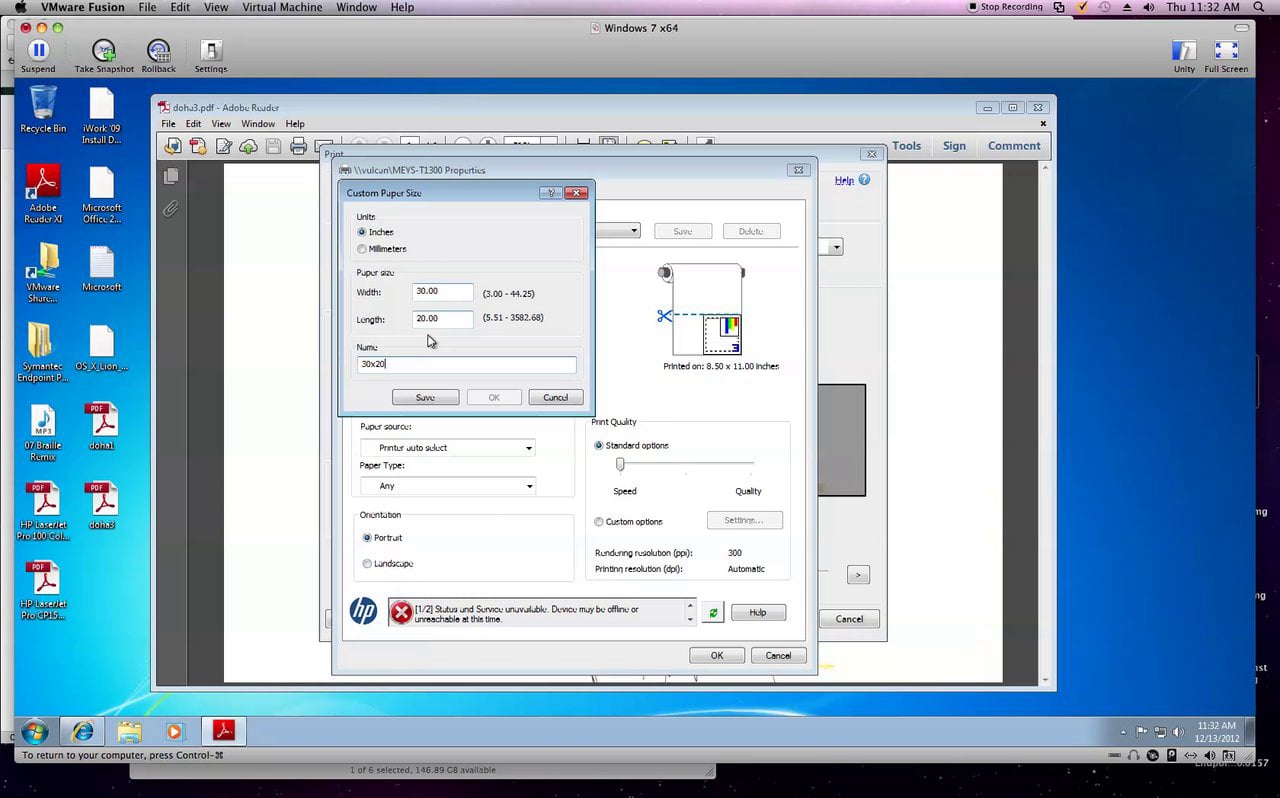Screen dimensions: 1280x798
Task: Click the Help link in the Print dialog
Action: pos(844,181)
